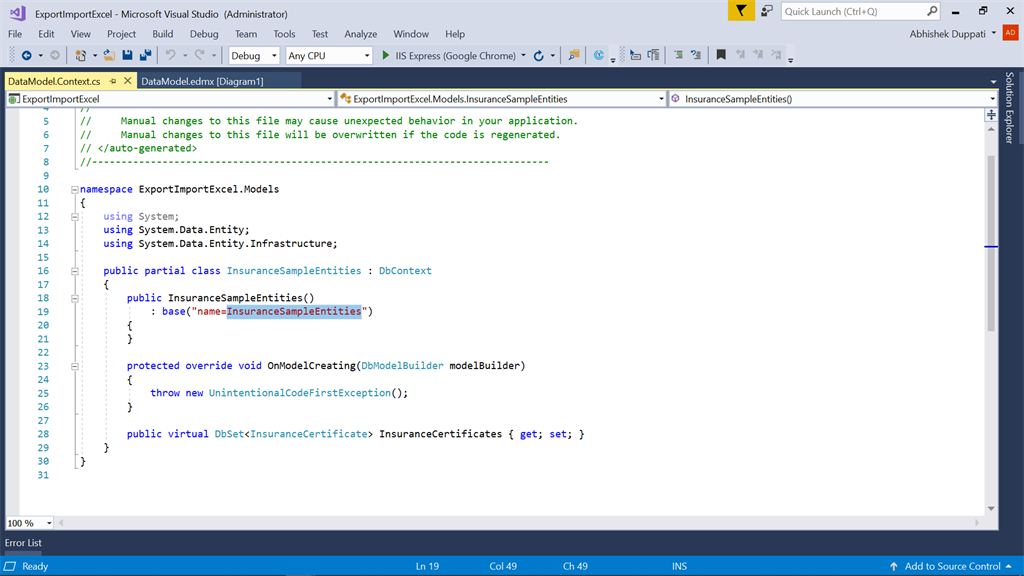Click the Open File folder icon
Screen dimensions: 1024x576
tap(110, 56)
